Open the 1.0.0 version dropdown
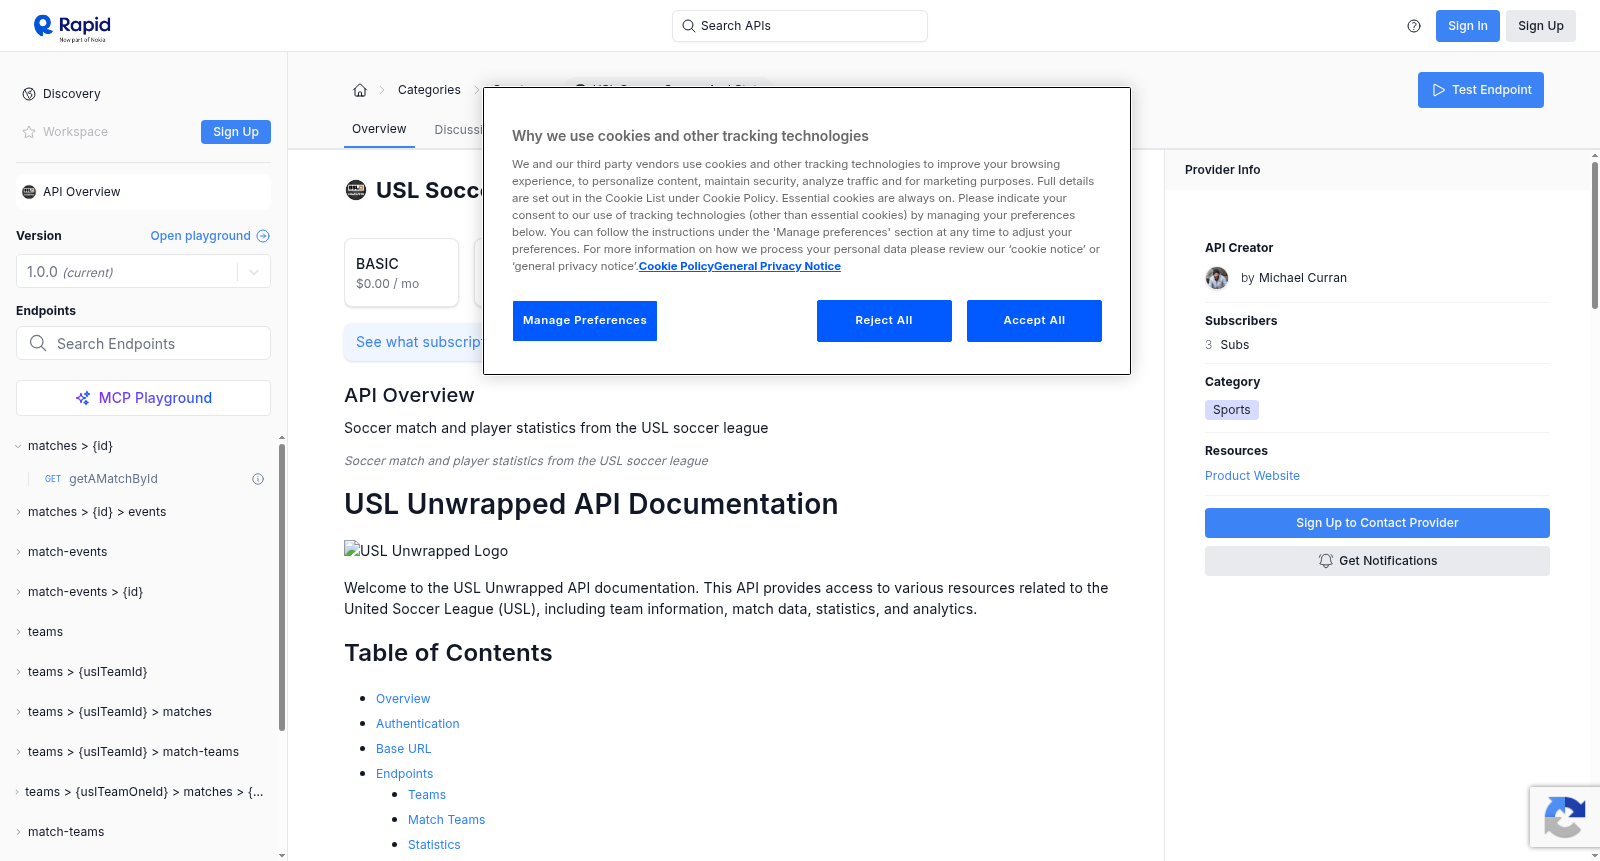 tap(143, 272)
